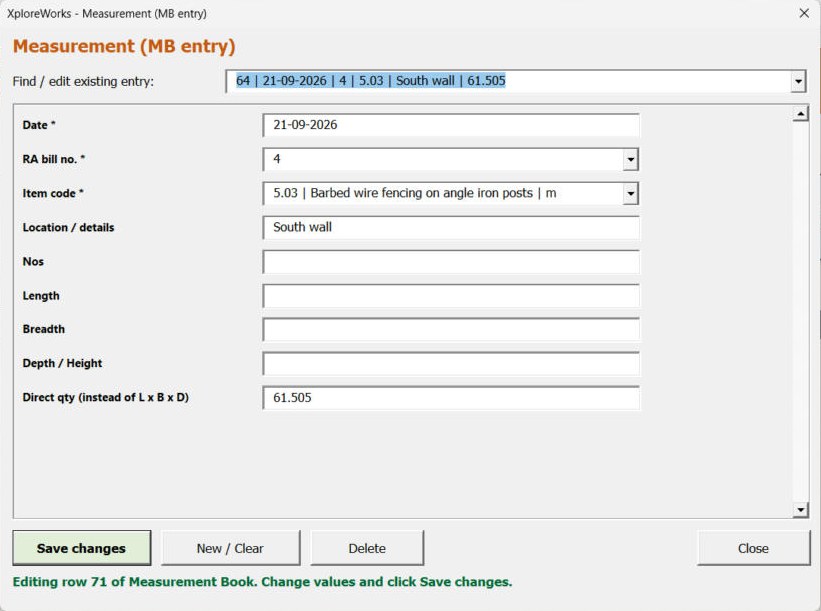Click the Direct qty field showing 61.505
This screenshot has height=611, width=821.
coord(451,397)
